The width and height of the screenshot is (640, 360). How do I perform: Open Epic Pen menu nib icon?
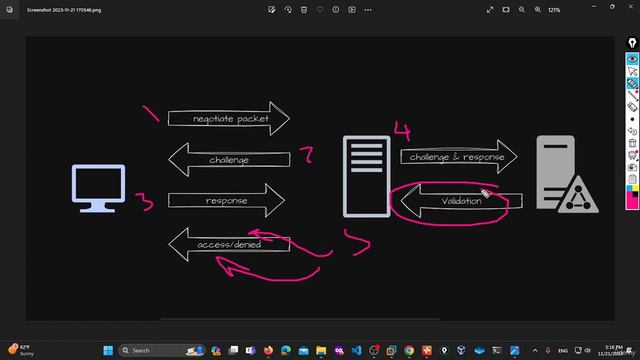pos(632,43)
